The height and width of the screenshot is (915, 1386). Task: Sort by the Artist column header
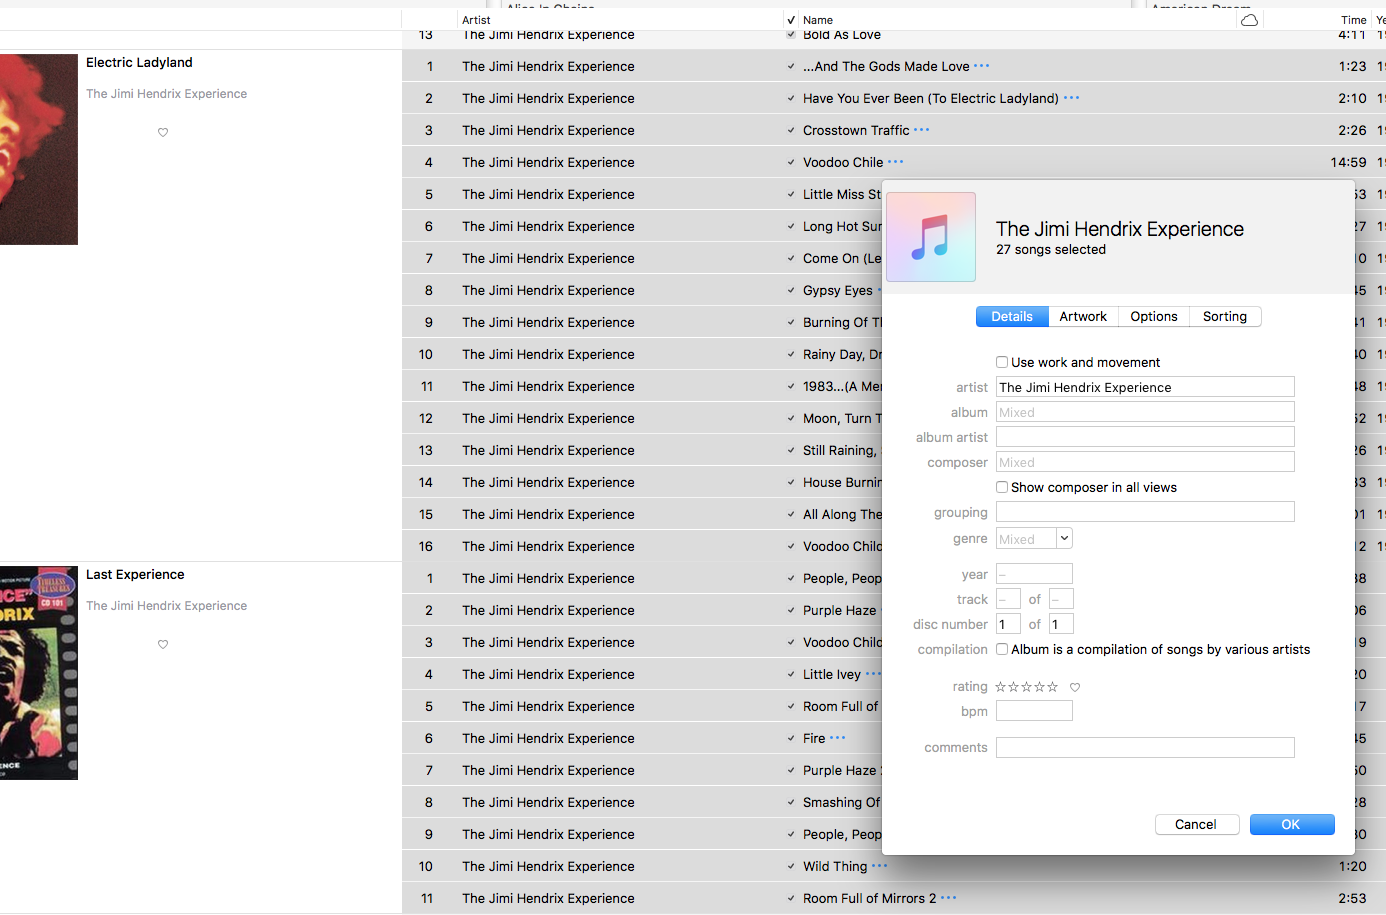click(476, 20)
